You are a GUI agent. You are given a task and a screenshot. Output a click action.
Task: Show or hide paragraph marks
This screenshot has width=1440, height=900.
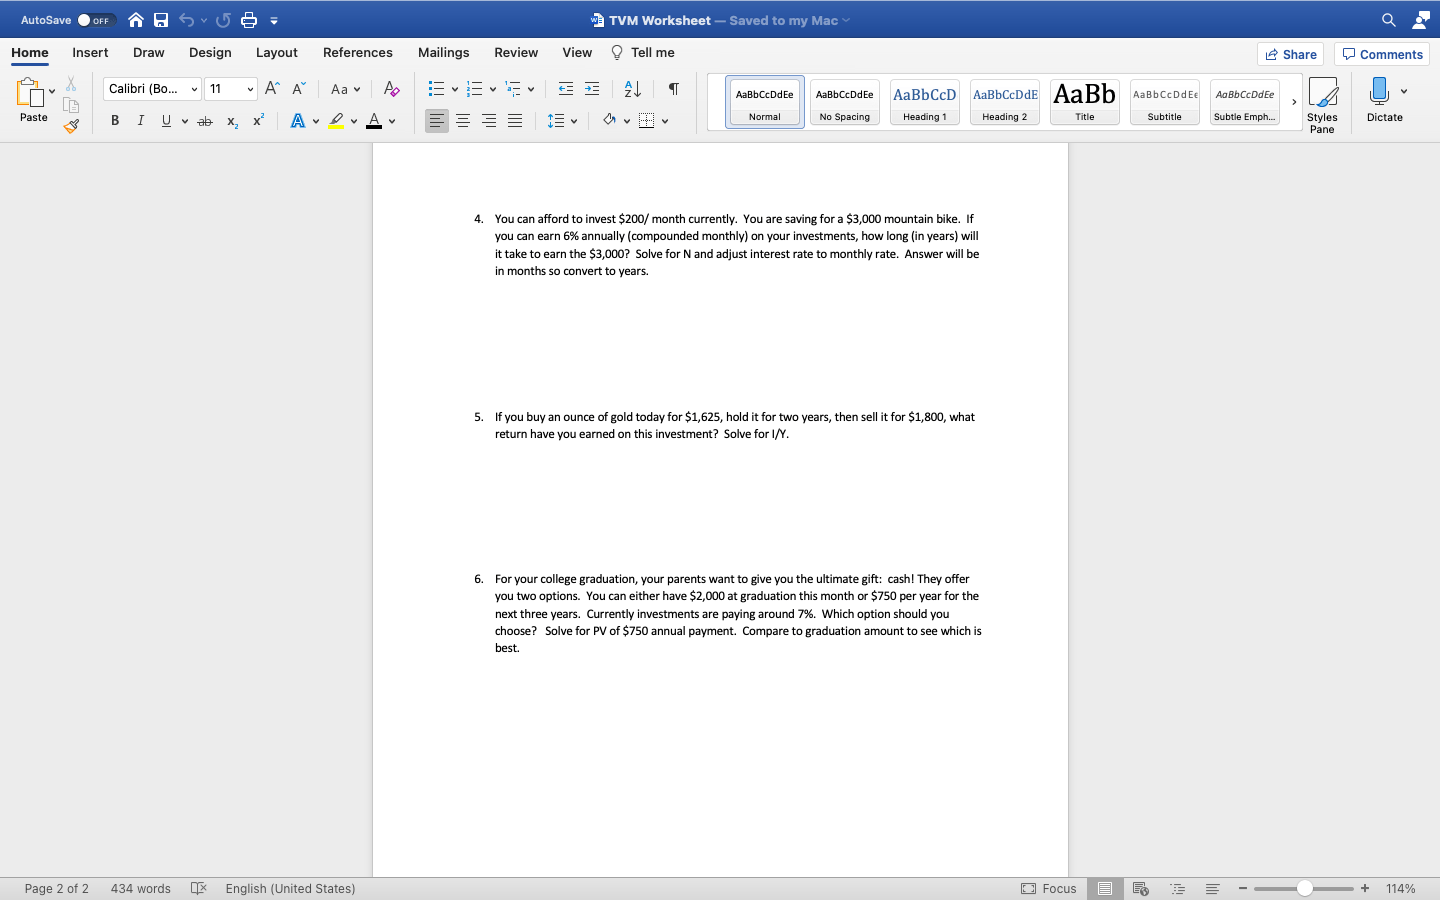674,89
